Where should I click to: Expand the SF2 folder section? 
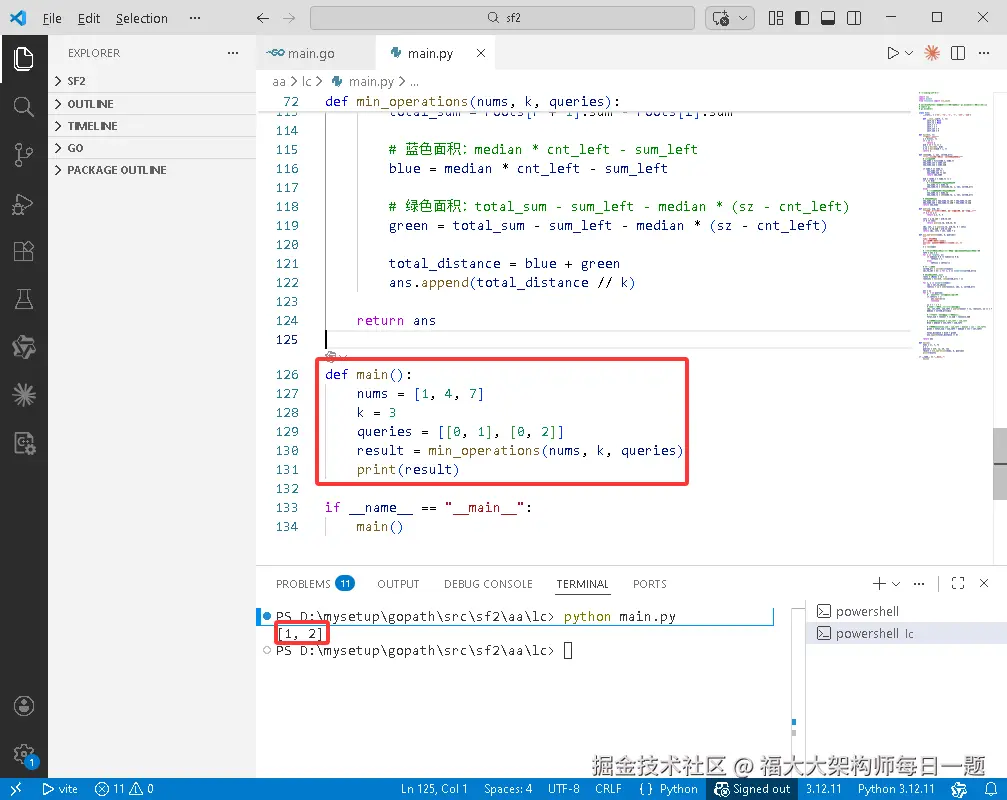[152, 81]
